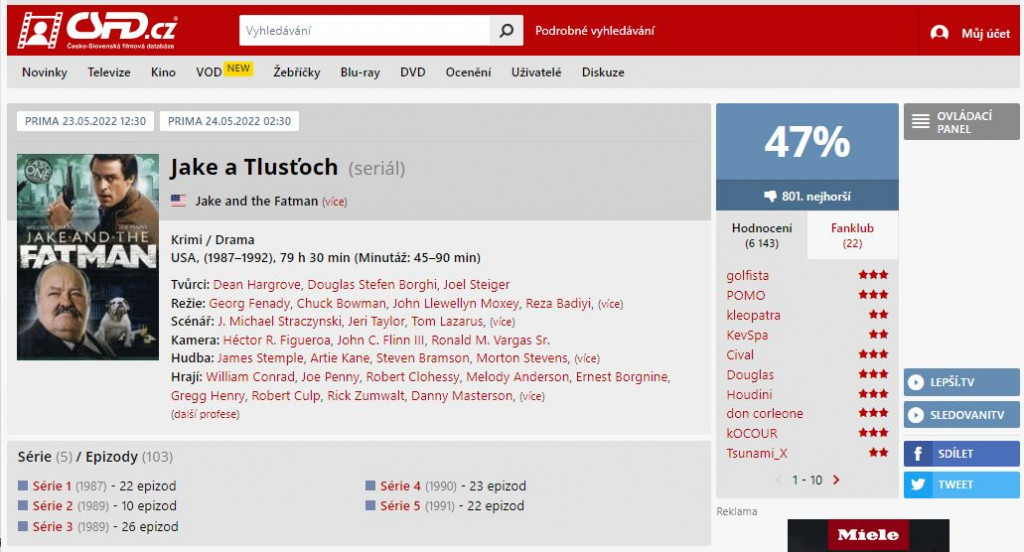Click the Facebook icon on Sdílet
Viewport: 1024px width, 552px height.
click(x=918, y=453)
